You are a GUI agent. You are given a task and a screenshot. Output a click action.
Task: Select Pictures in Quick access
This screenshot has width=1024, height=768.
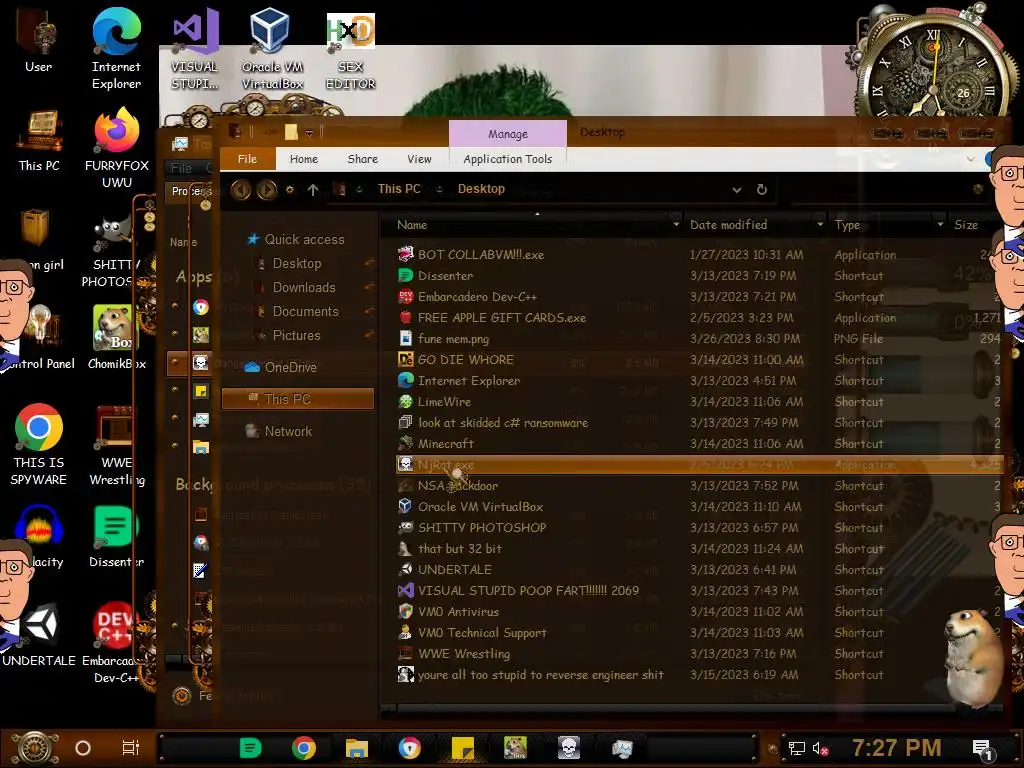(x=296, y=336)
